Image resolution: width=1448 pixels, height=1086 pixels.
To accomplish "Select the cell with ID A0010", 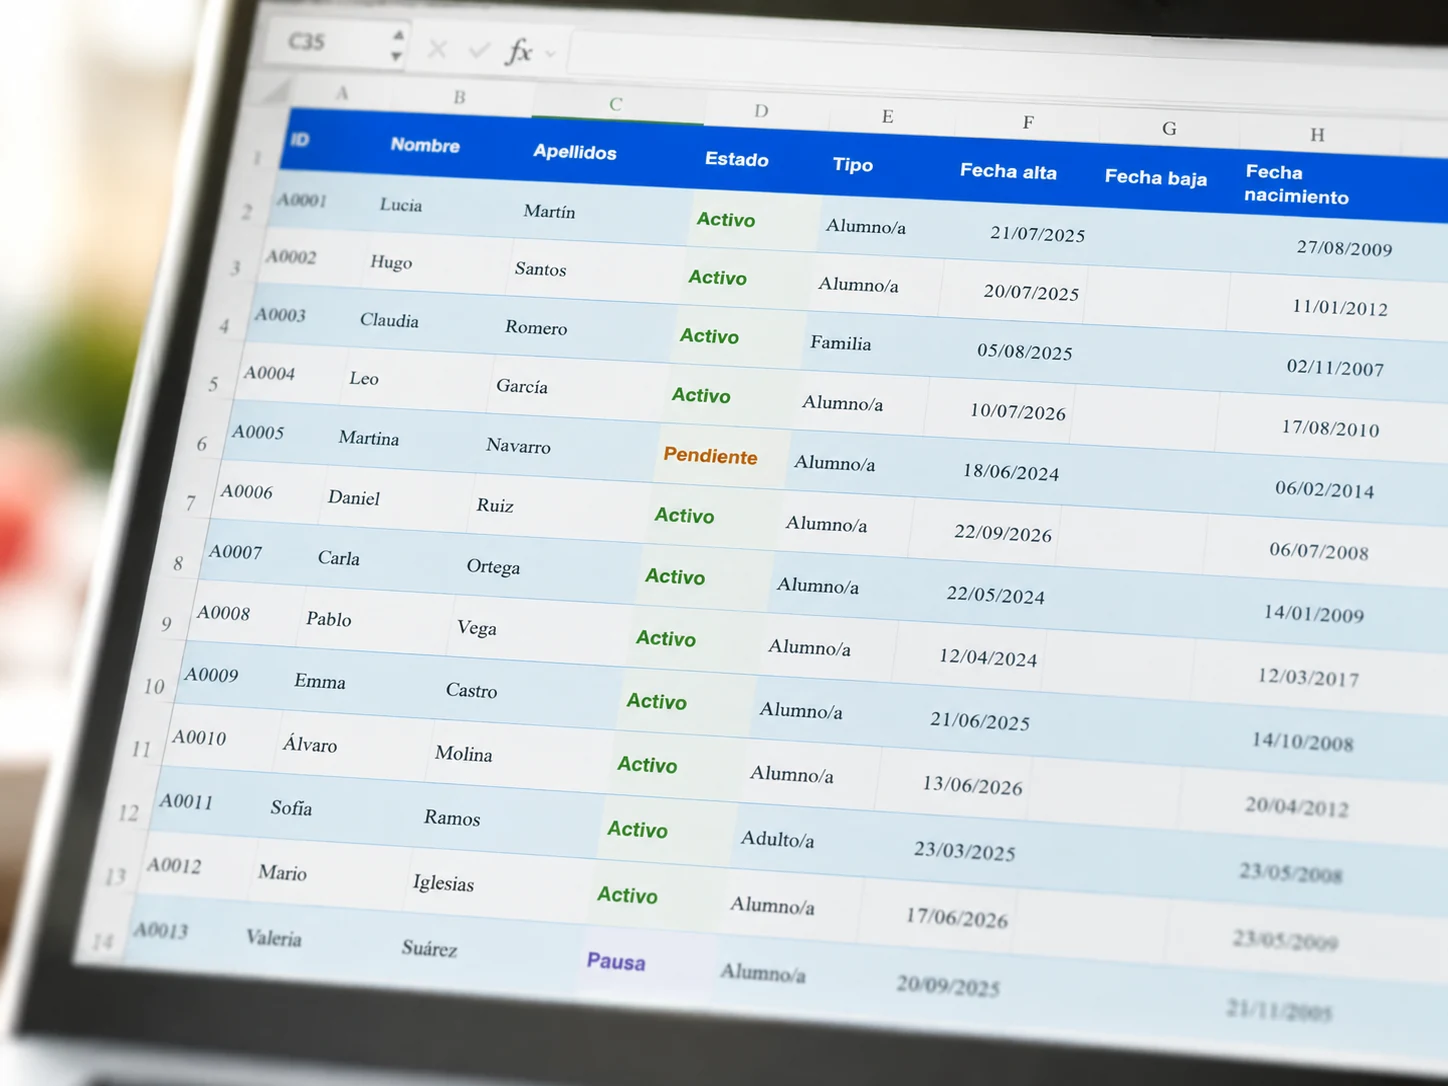I will (x=199, y=738).
